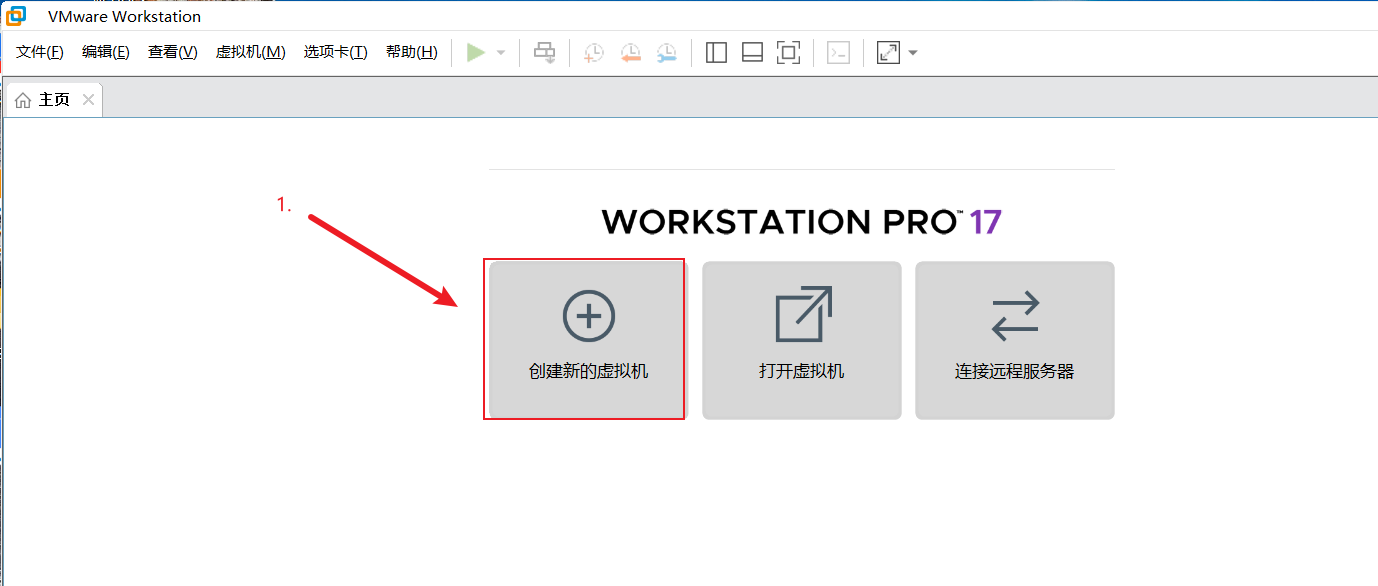The image size is (1378, 586).
Task: Click the full screen mode icon
Action: (789, 53)
